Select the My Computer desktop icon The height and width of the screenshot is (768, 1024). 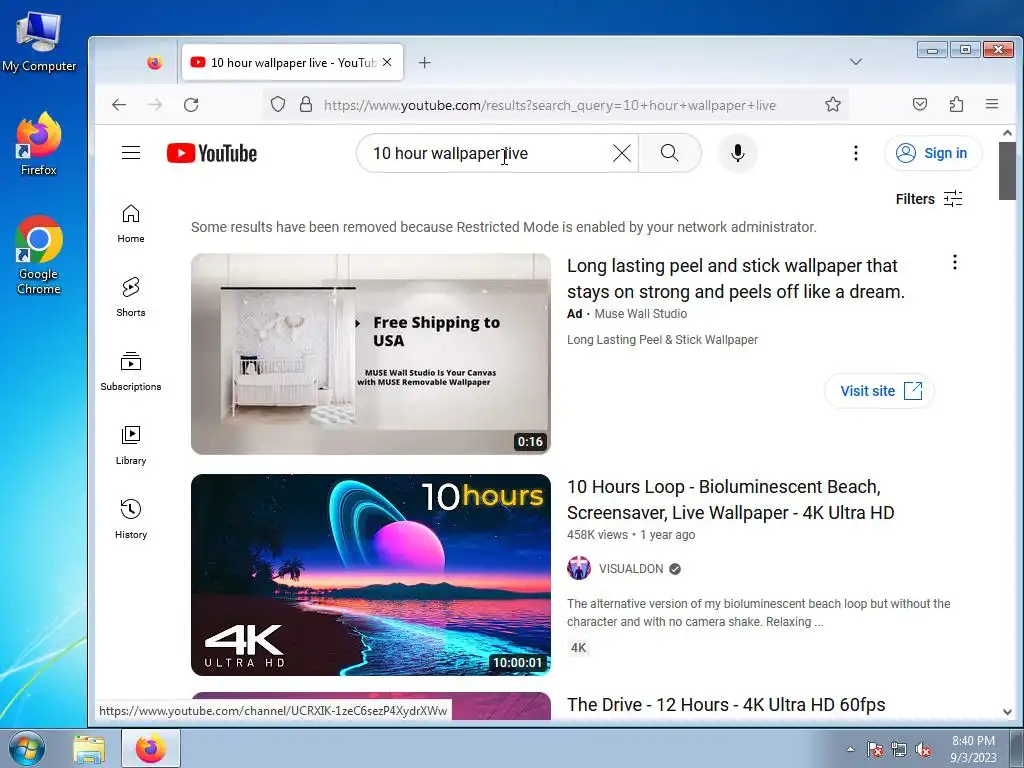(x=39, y=40)
